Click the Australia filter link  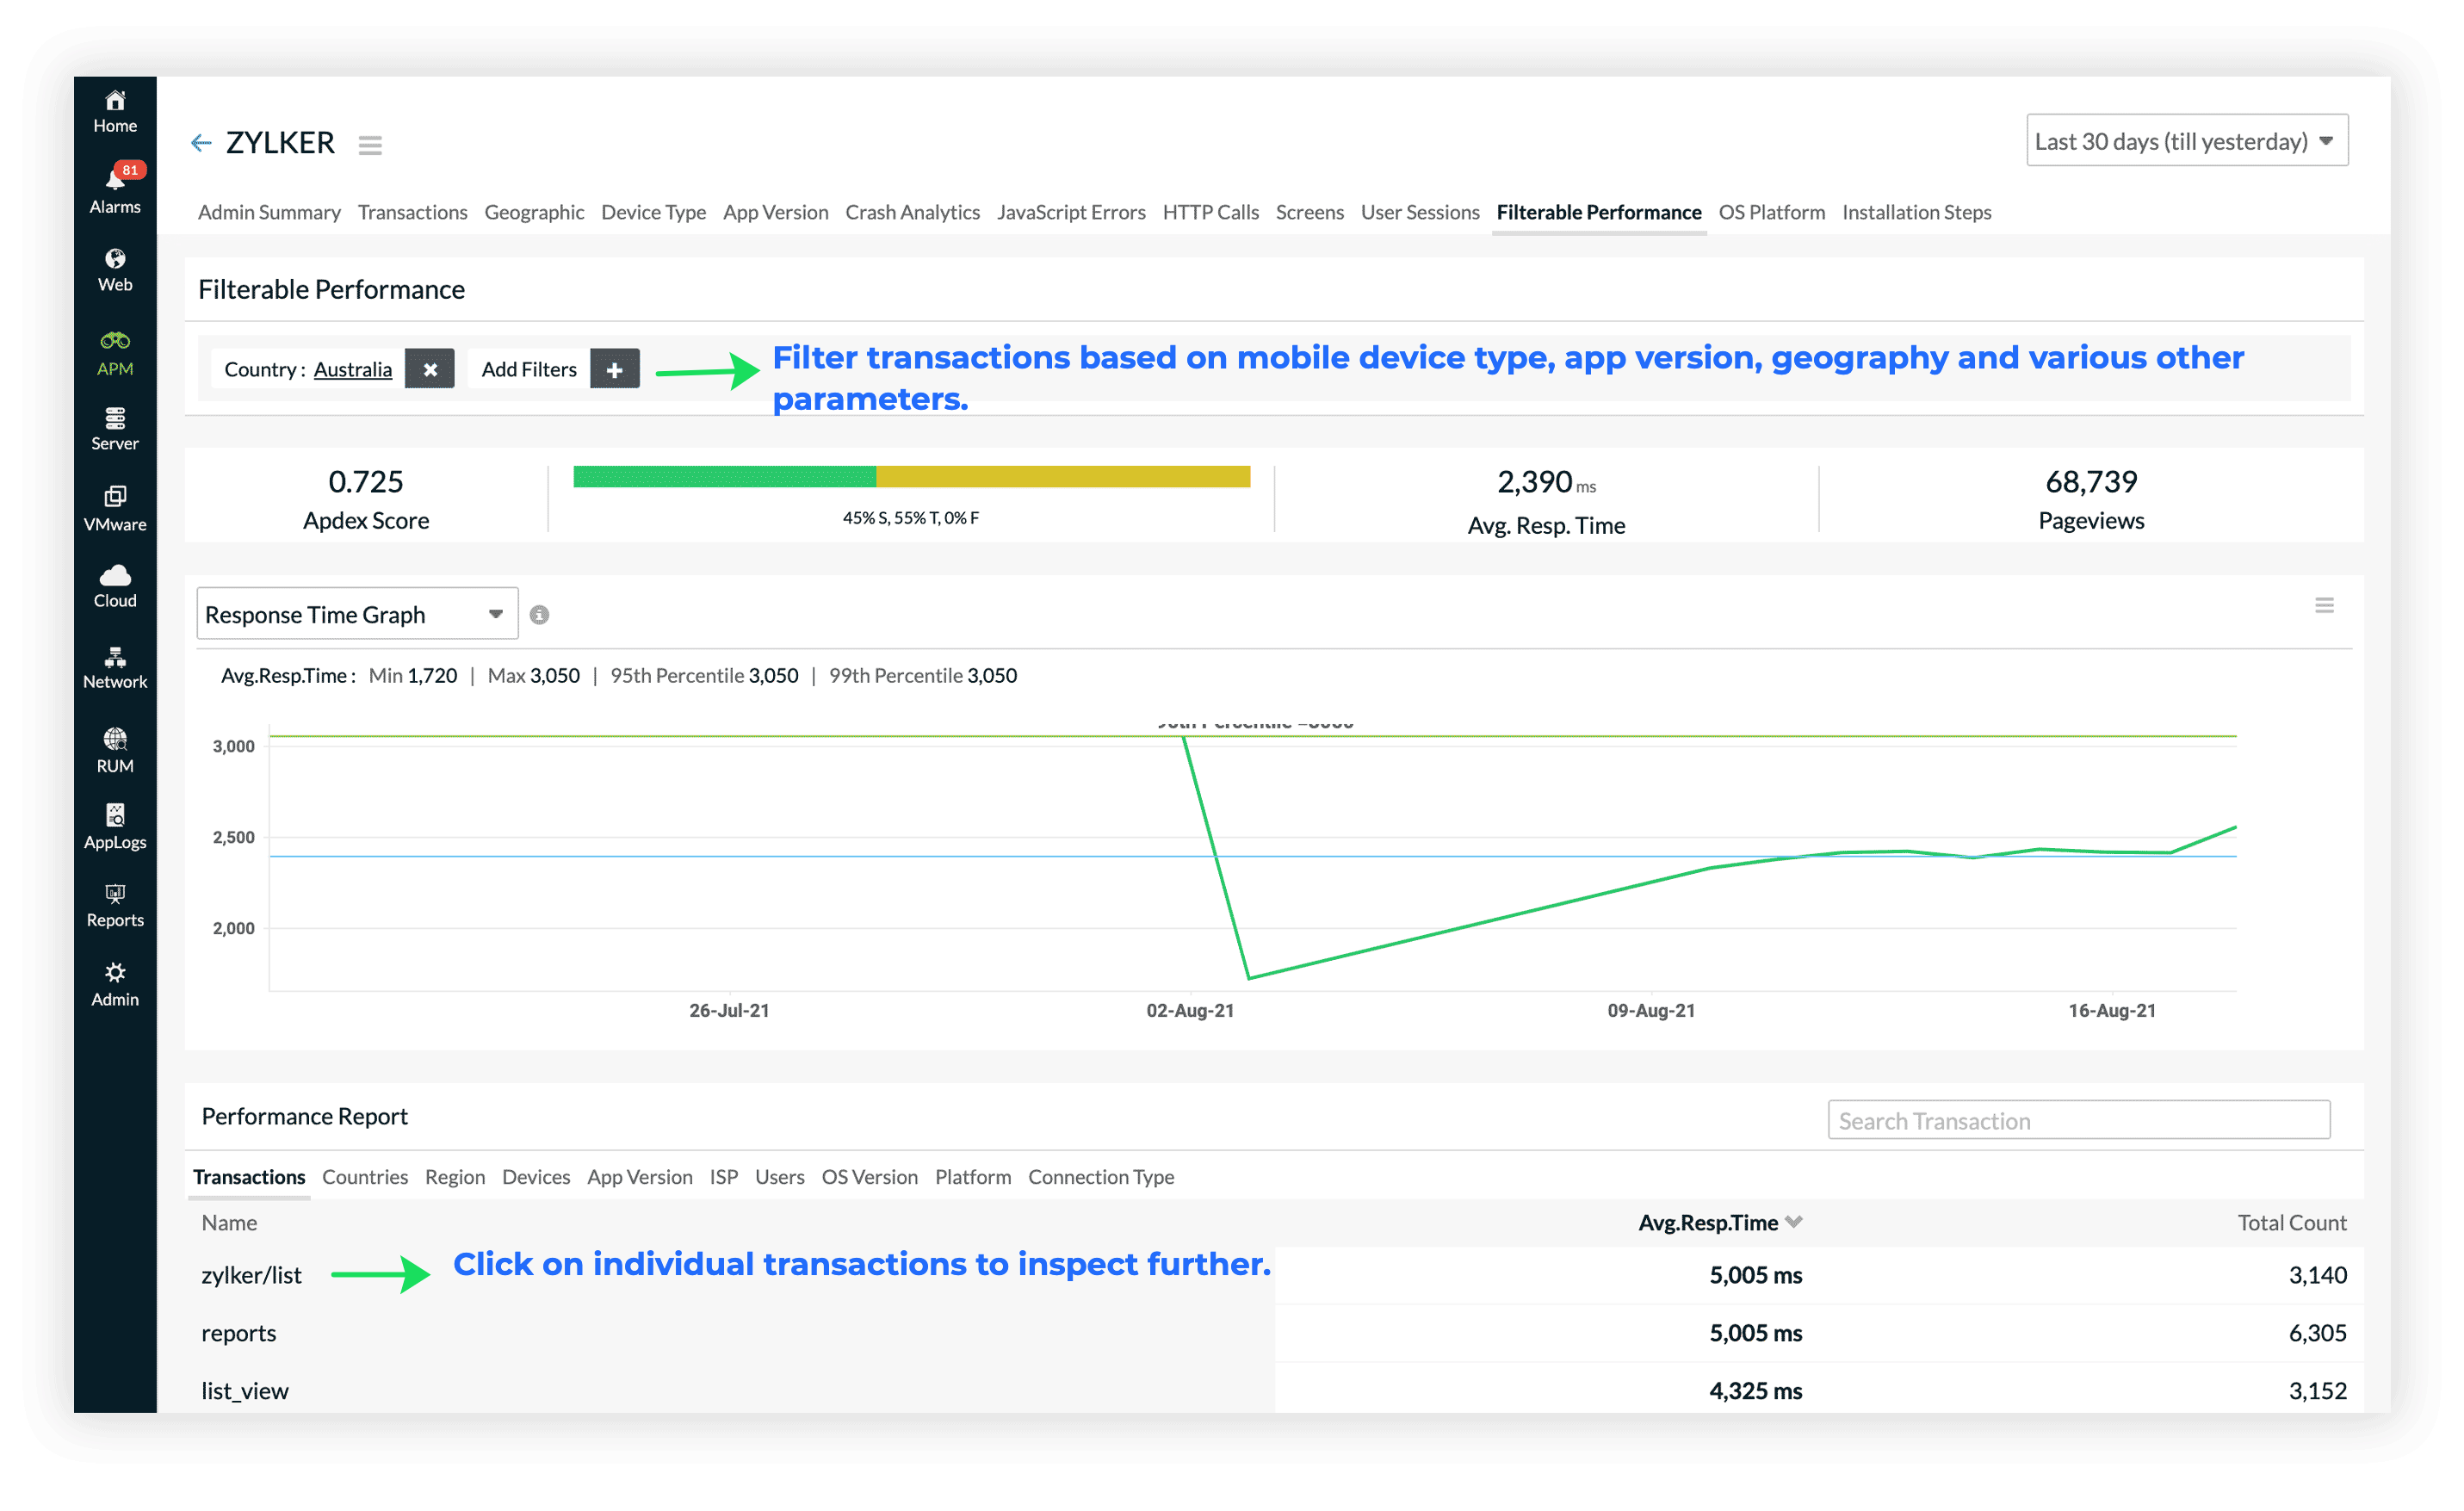tap(352, 369)
